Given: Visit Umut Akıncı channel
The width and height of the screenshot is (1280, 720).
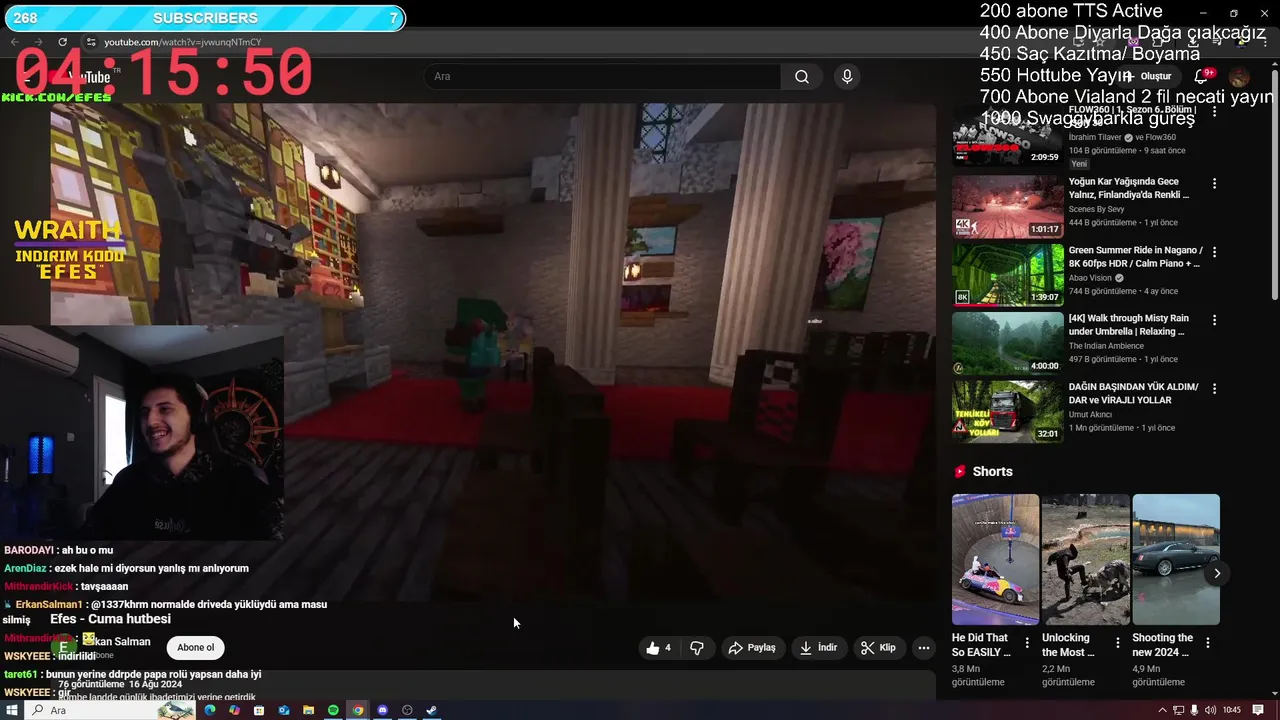Looking at the screenshot, I should pyautogui.click(x=1090, y=414).
